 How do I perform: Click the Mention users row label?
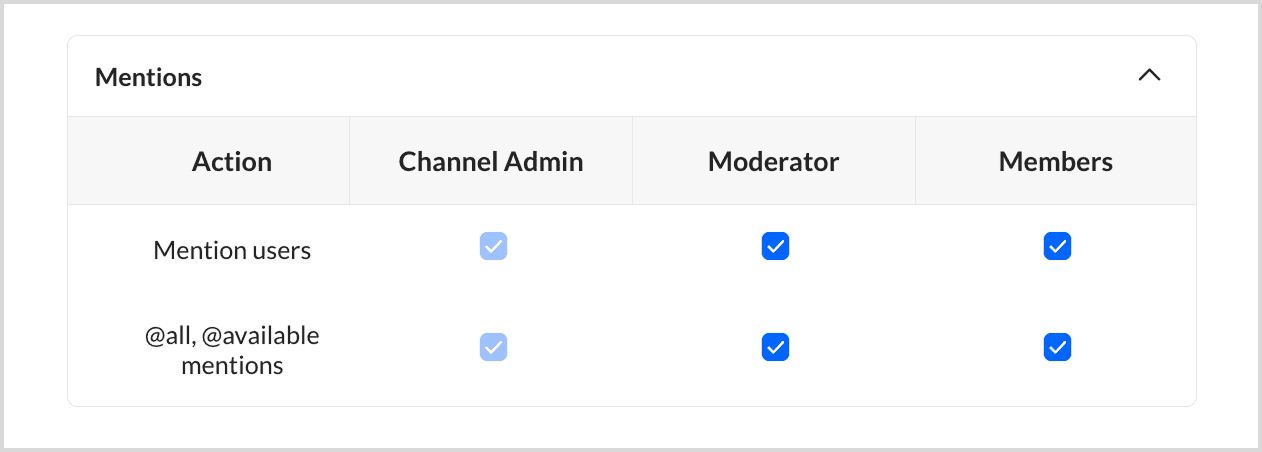[x=232, y=250]
